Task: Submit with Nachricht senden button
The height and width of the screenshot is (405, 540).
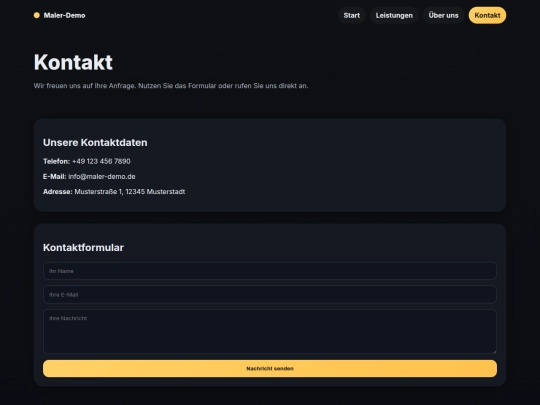Action: 270,368
